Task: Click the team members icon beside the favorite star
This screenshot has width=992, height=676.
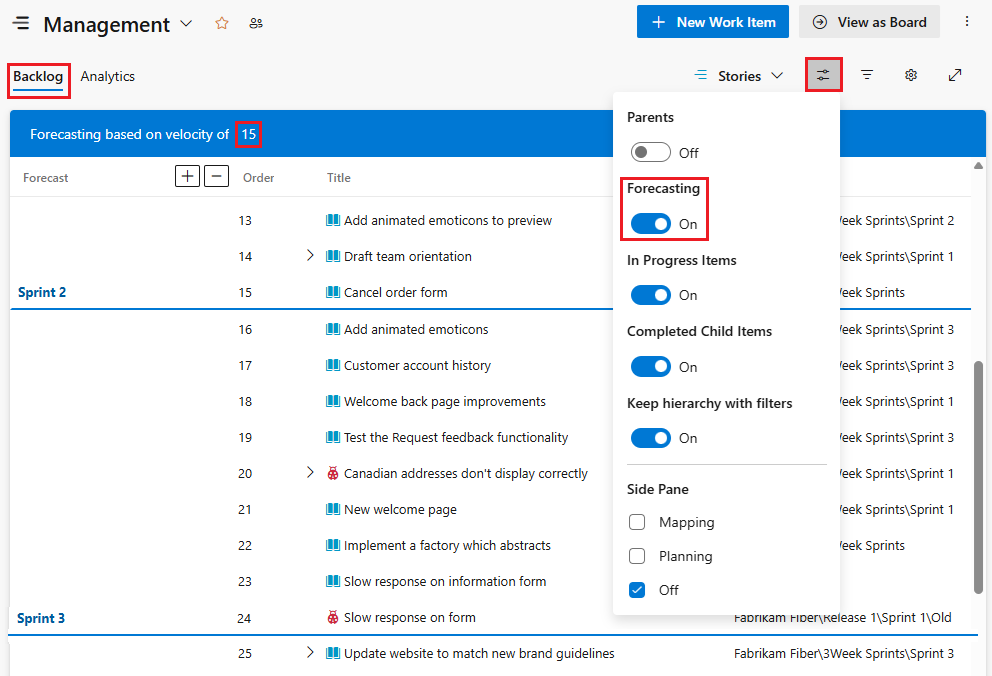Action: point(255,22)
